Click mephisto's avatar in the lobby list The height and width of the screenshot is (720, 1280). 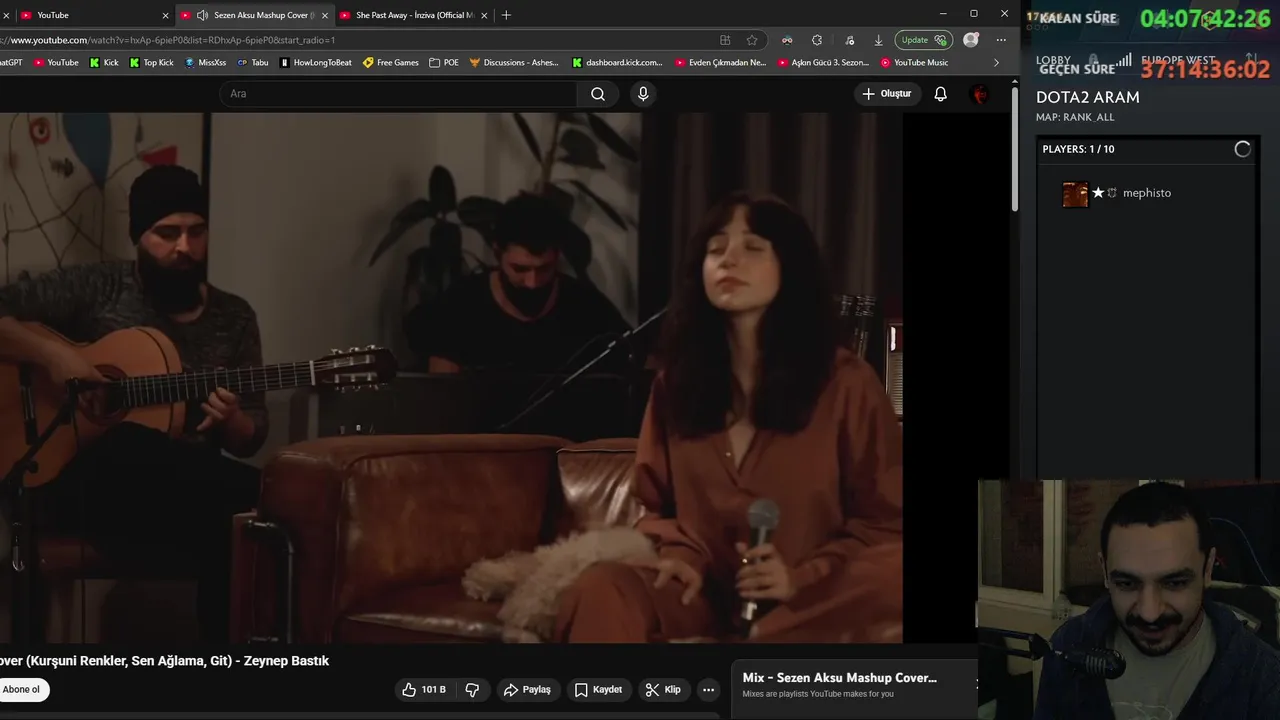click(x=1075, y=193)
